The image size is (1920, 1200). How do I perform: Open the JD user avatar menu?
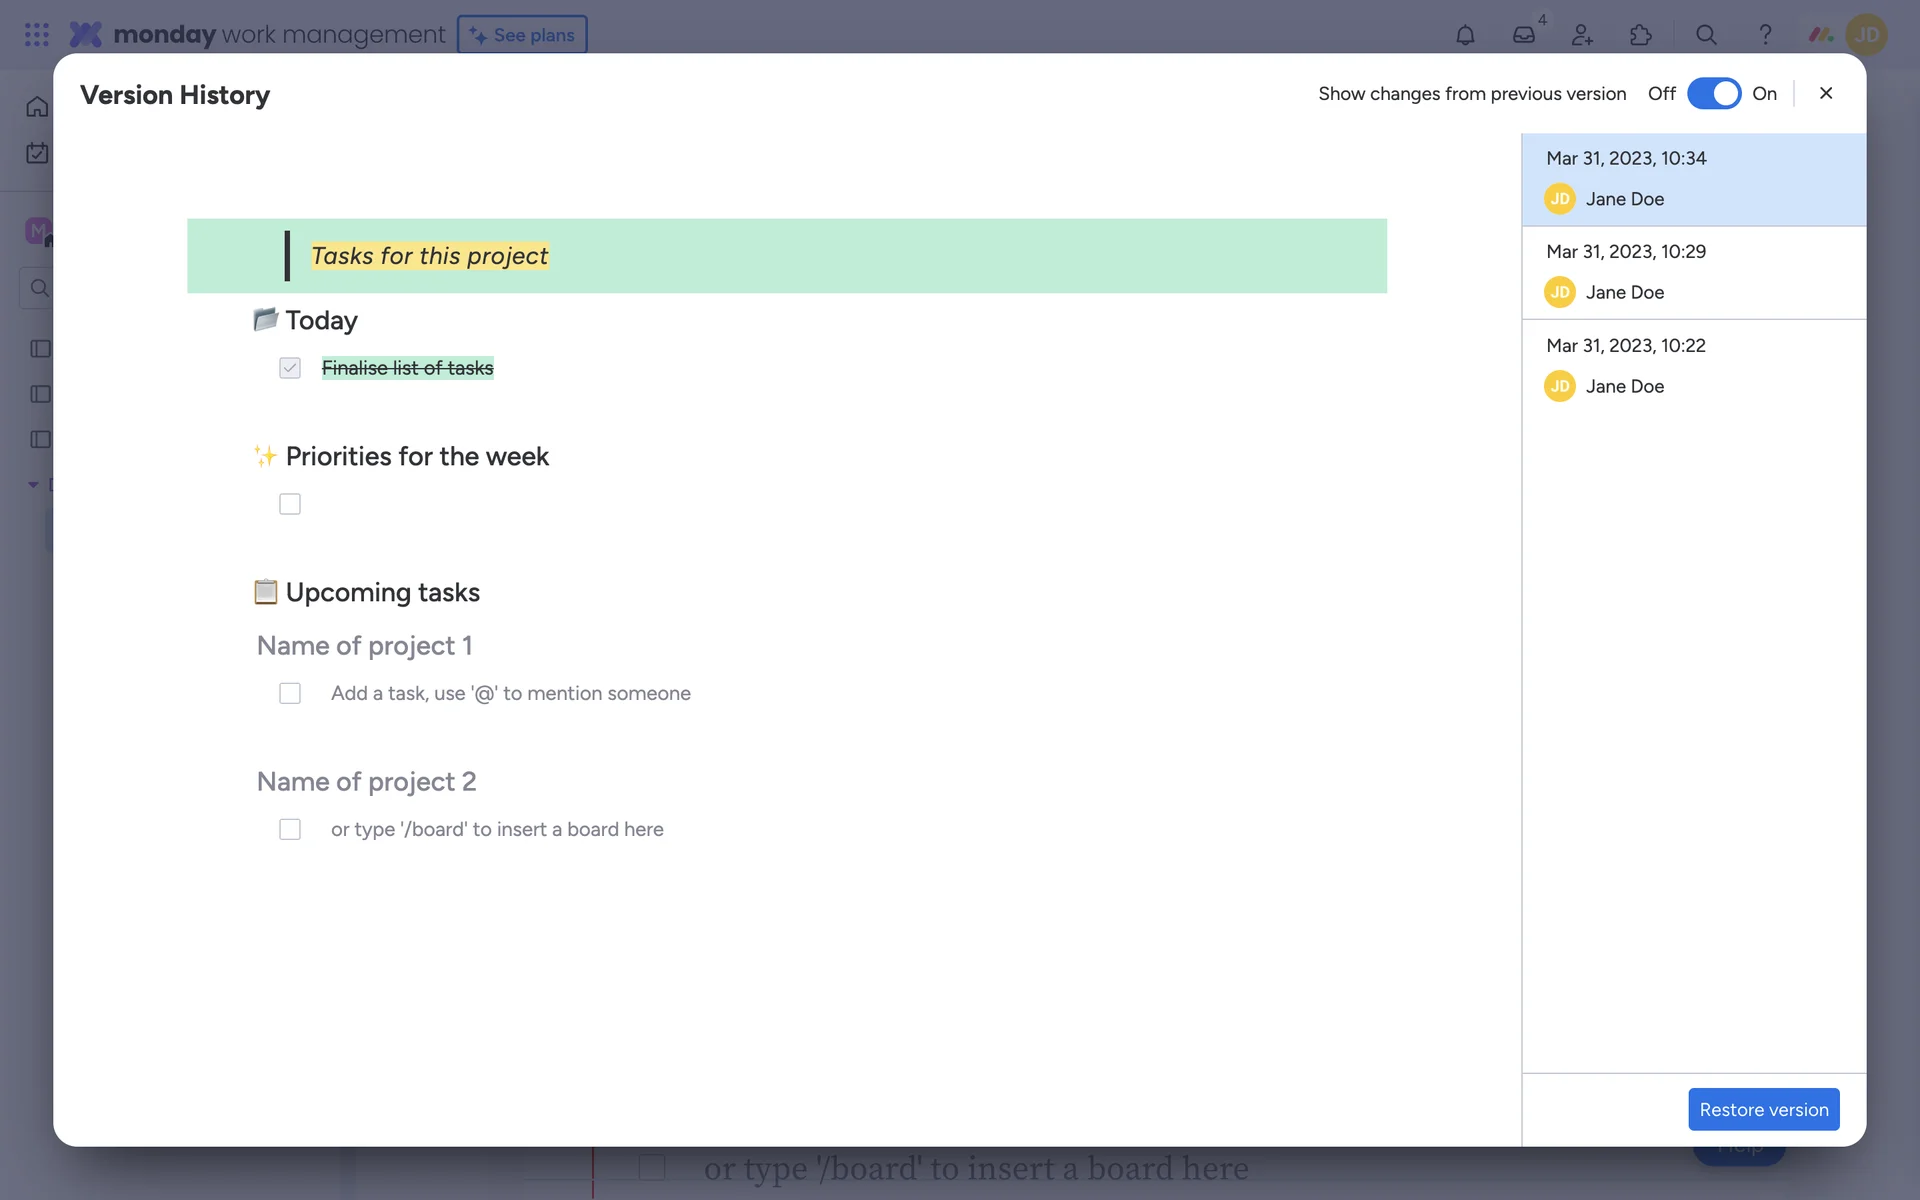[x=1866, y=35]
